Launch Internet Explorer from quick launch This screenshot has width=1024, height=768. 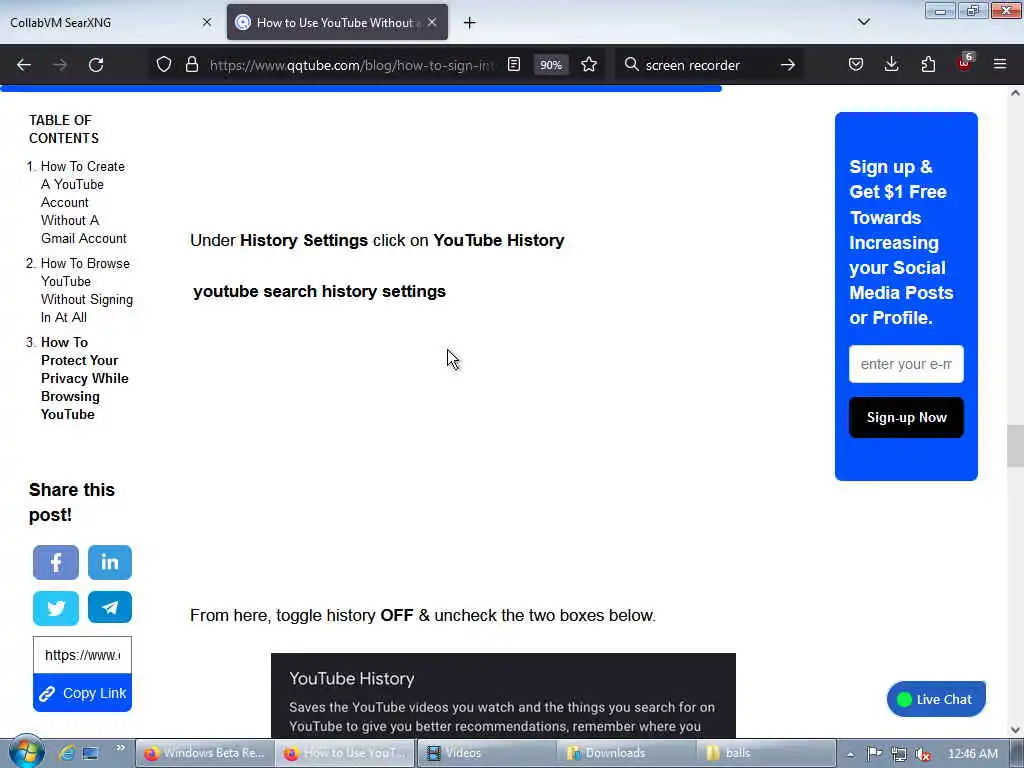(x=66, y=753)
